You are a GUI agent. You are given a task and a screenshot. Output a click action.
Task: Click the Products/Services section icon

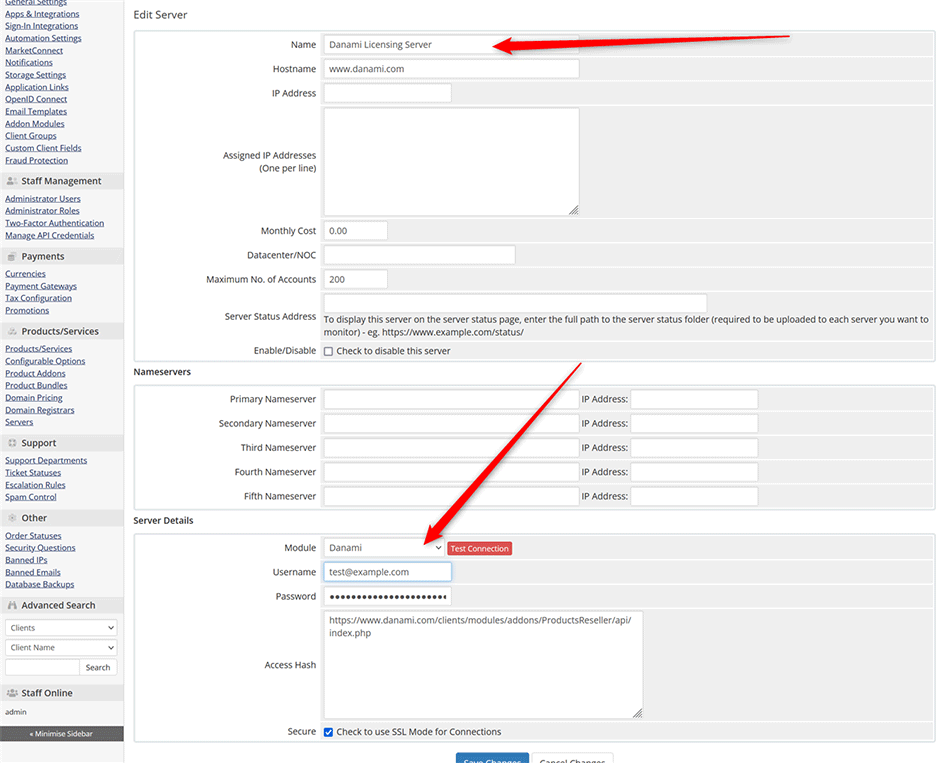pyautogui.click(x=11, y=331)
